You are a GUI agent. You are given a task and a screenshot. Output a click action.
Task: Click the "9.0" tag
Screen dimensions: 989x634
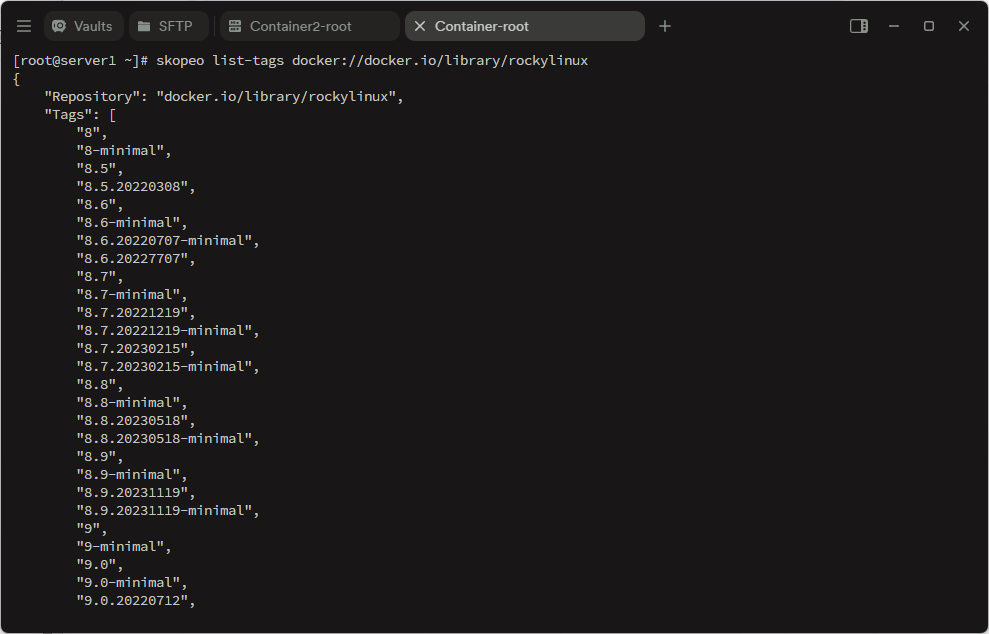[100, 564]
